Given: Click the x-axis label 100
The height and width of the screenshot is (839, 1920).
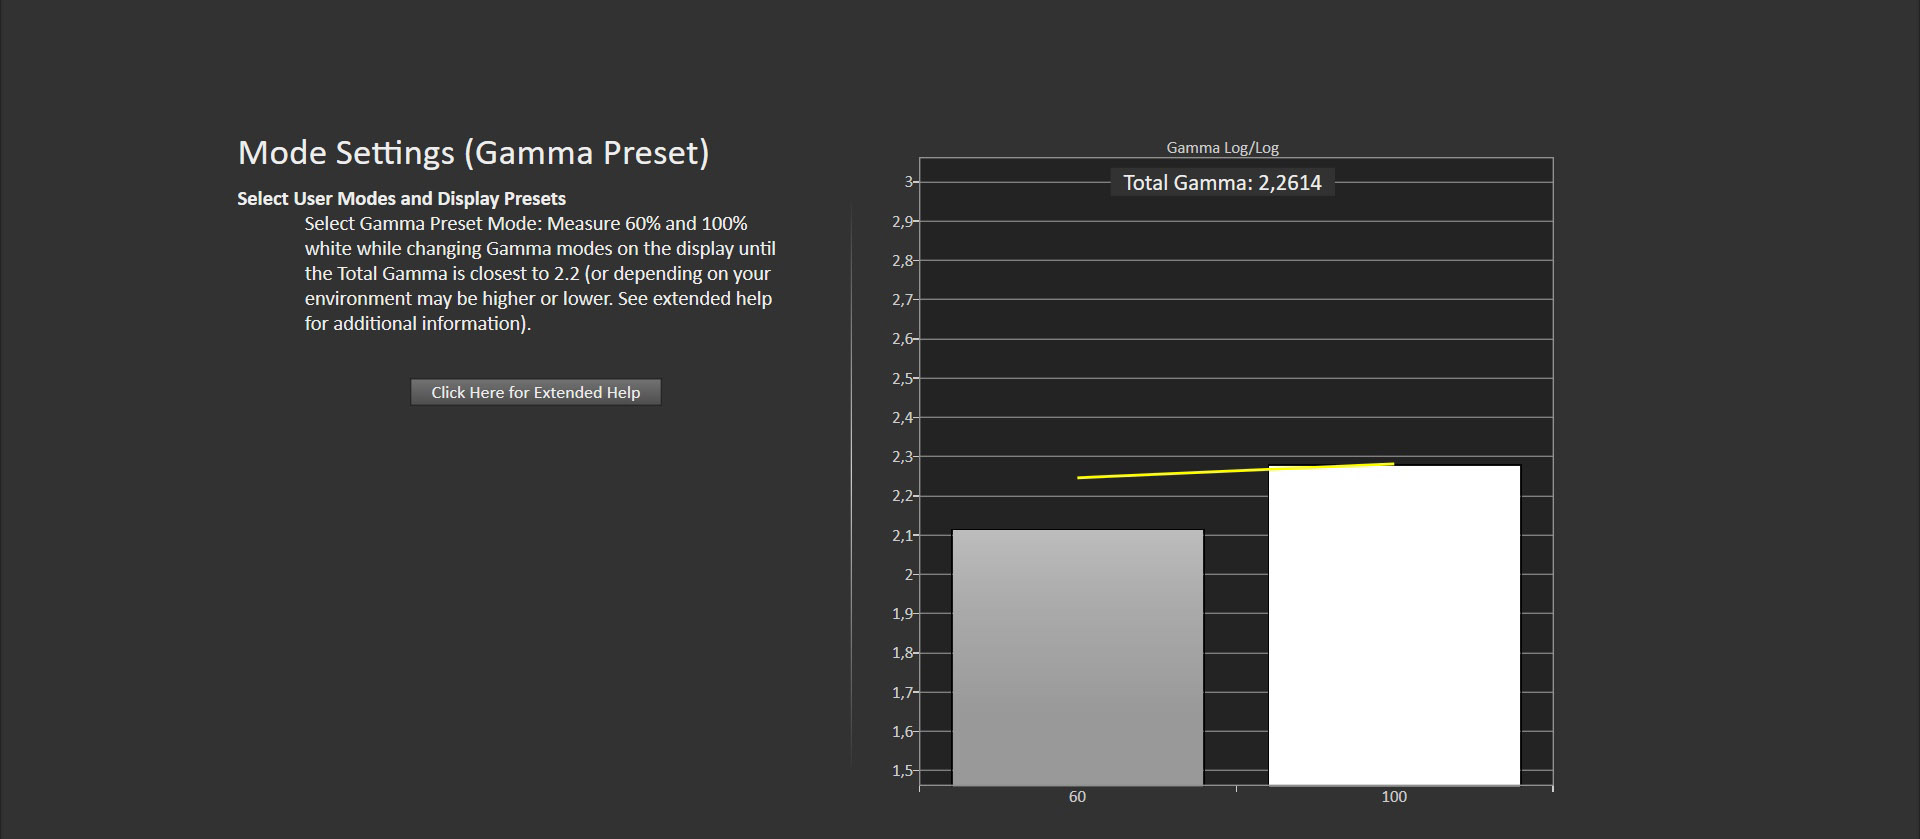Looking at the screenshot, I should coord(1394,797).
